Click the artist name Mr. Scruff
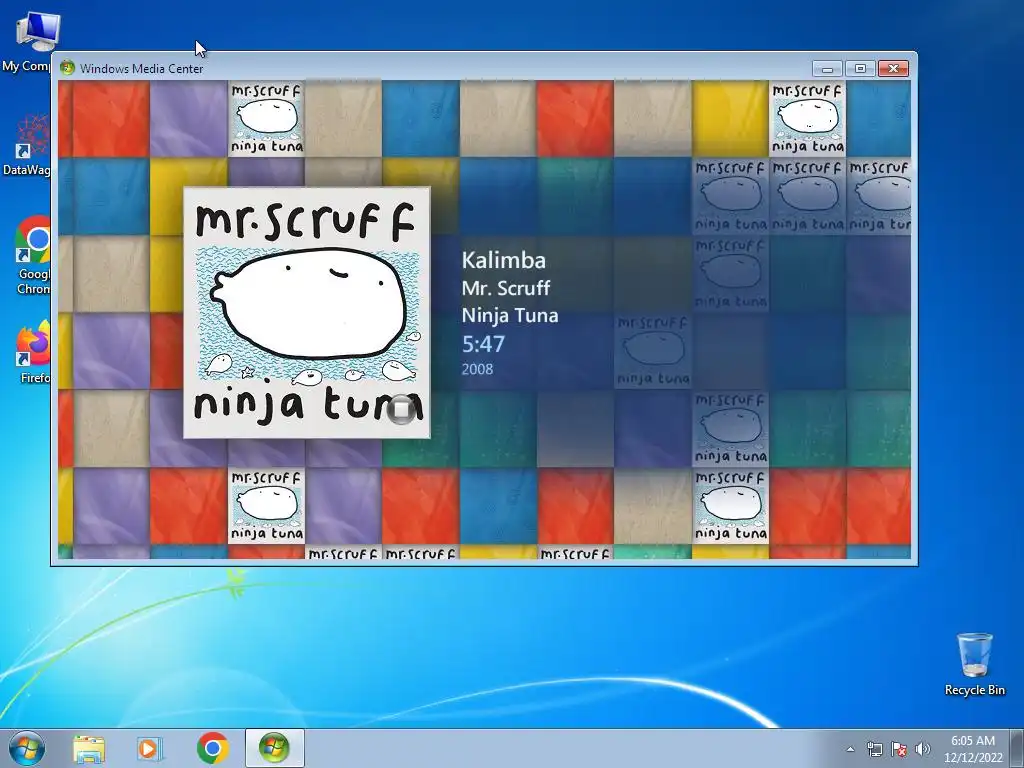This screenshot has width=1024, height=768. [x=505, y=288]
